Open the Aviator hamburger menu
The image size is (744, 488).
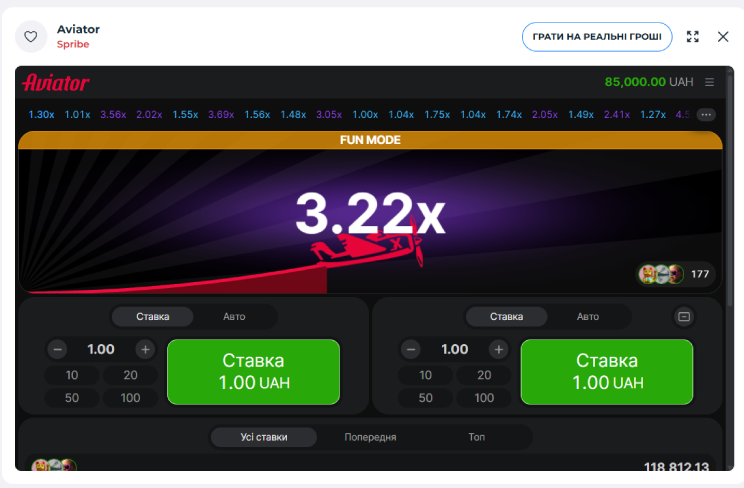pos(710,82)
